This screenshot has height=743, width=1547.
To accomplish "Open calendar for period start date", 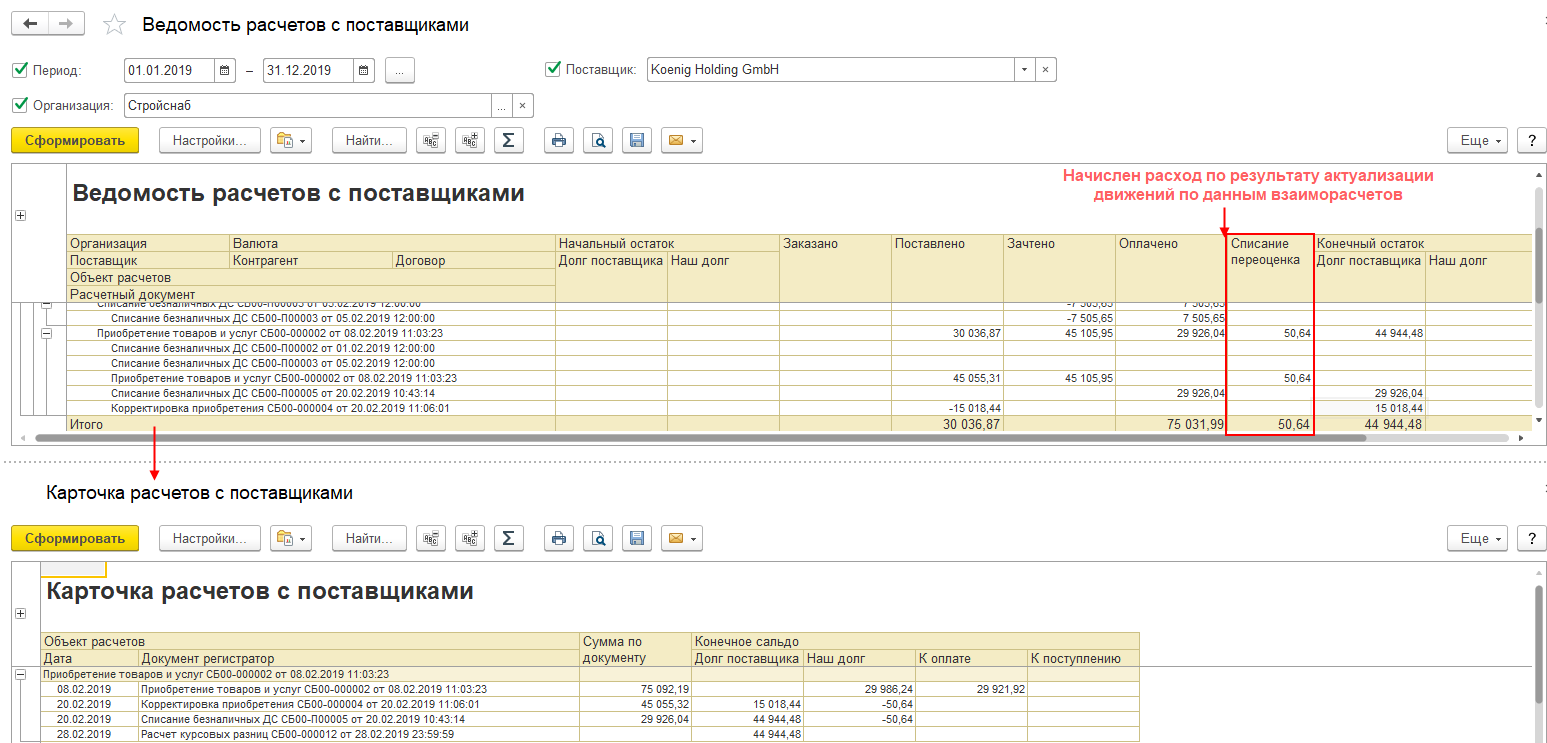I will 225,71.
